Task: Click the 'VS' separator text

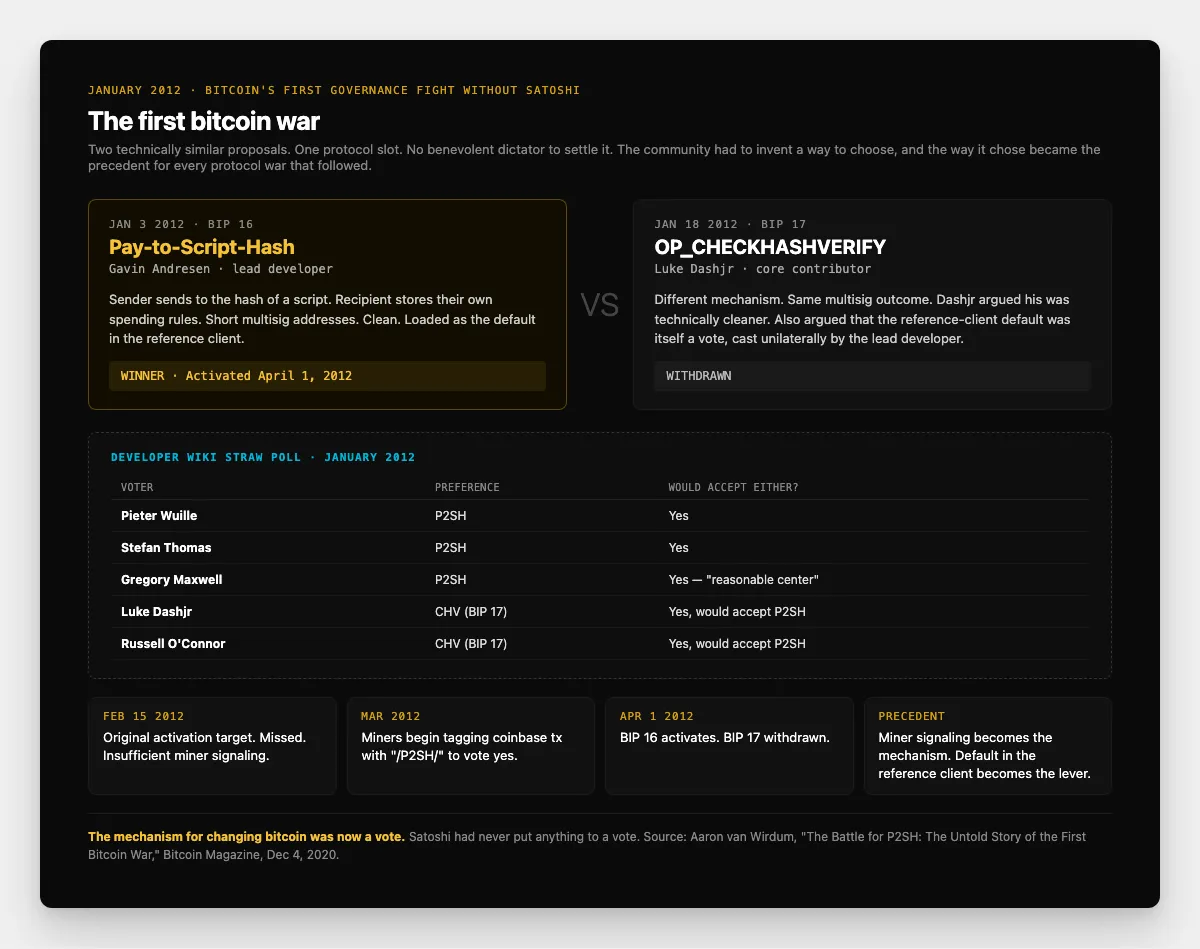Action: click(600, 305)
